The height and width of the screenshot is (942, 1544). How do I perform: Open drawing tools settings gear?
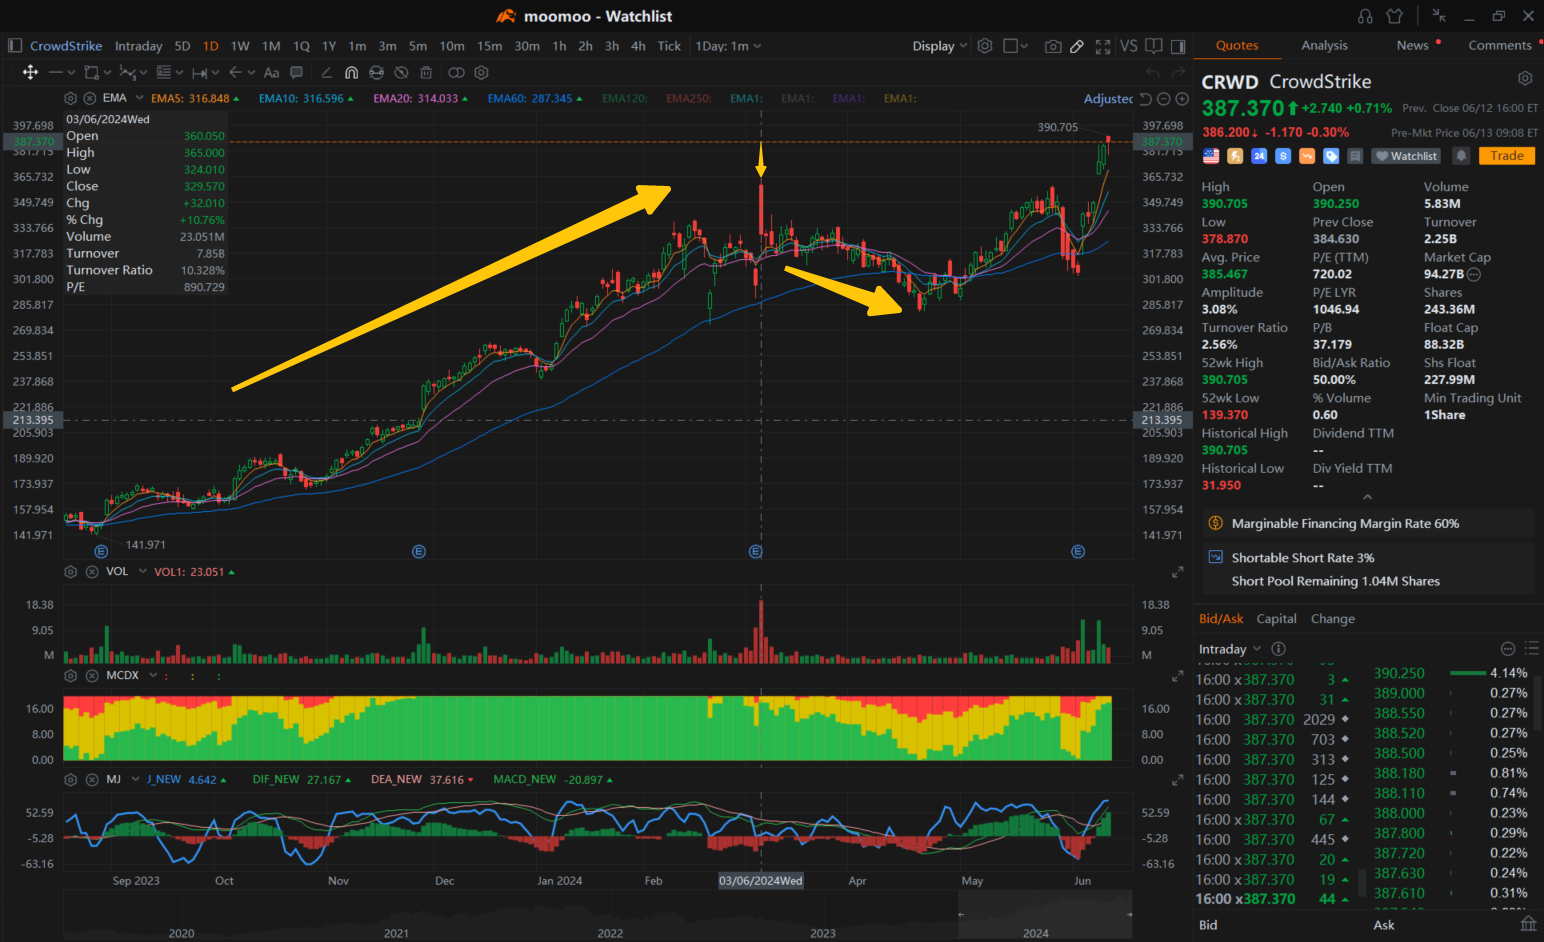[481, 72]
